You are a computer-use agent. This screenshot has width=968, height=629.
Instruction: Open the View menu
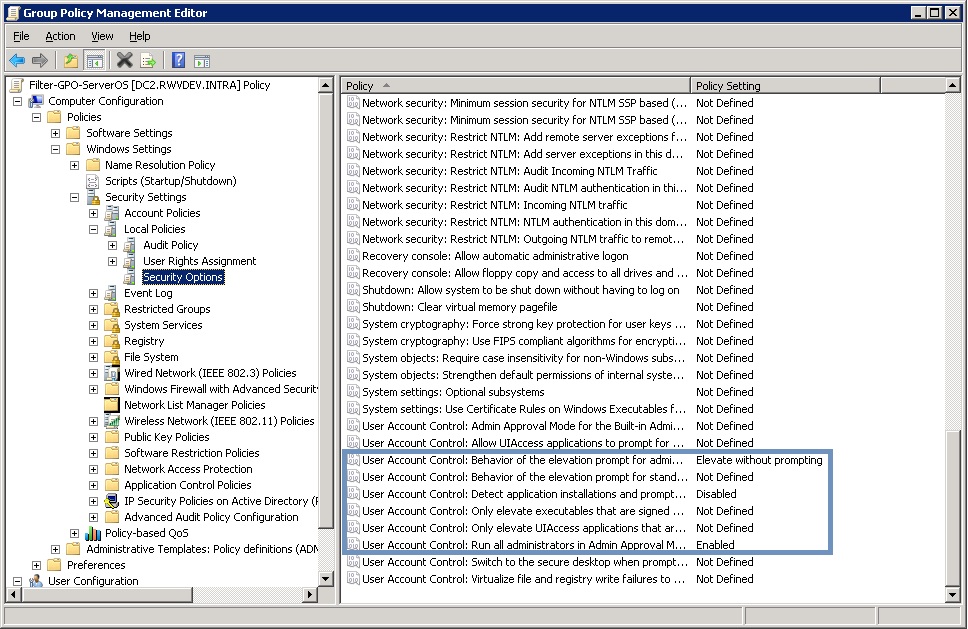point(101,36)
